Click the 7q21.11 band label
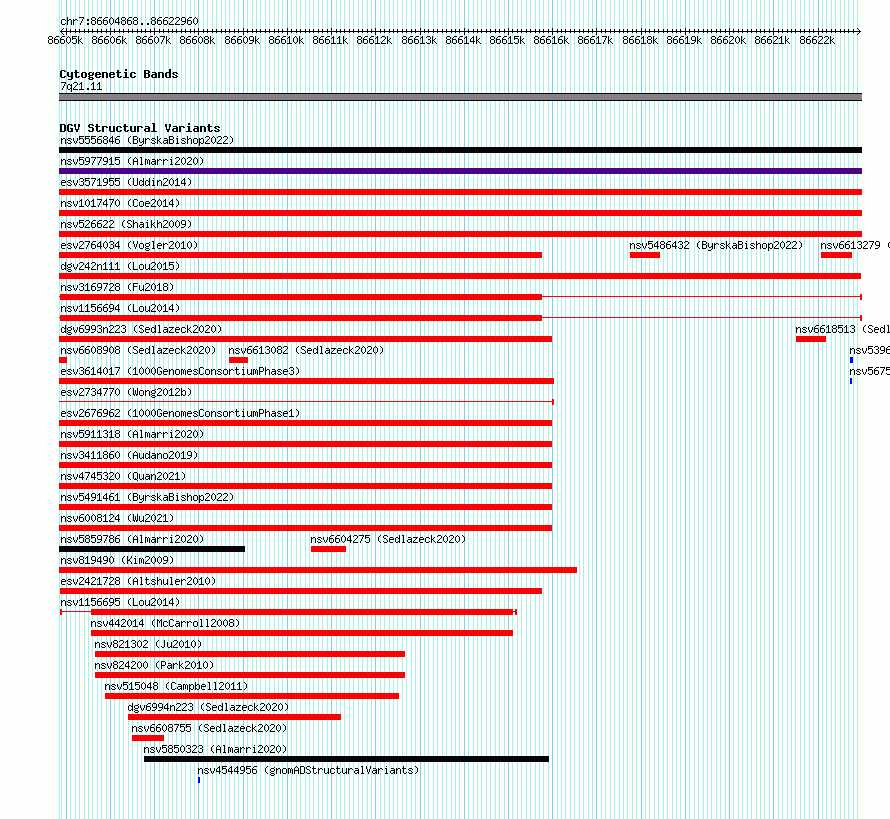The height and width of the screenshot is (819, 890). point(81,86)
